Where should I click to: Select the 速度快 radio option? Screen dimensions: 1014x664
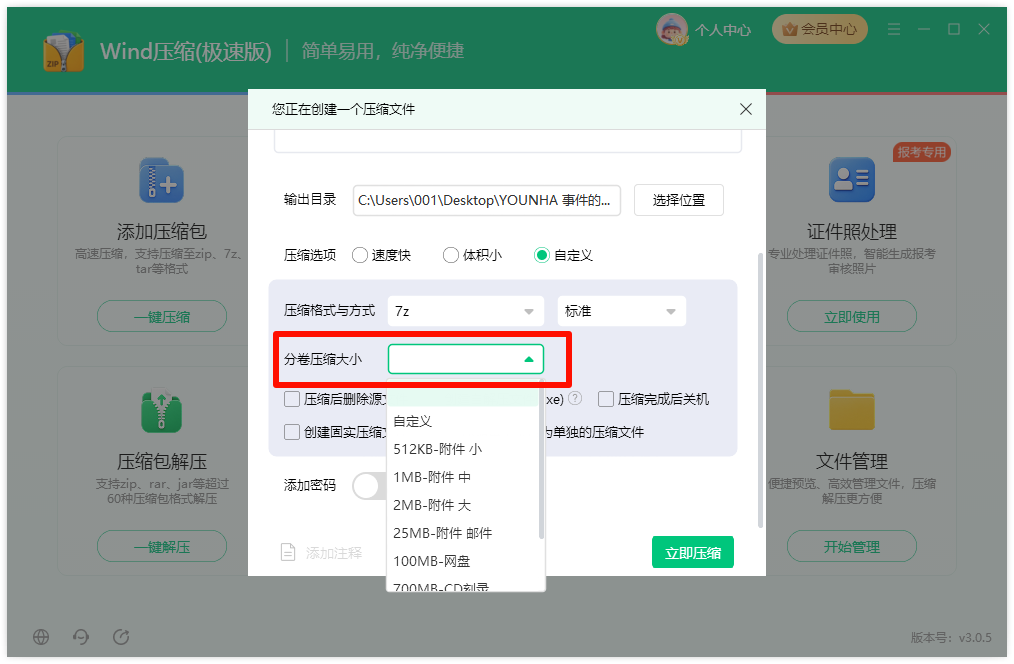click(x=360, y=255)
